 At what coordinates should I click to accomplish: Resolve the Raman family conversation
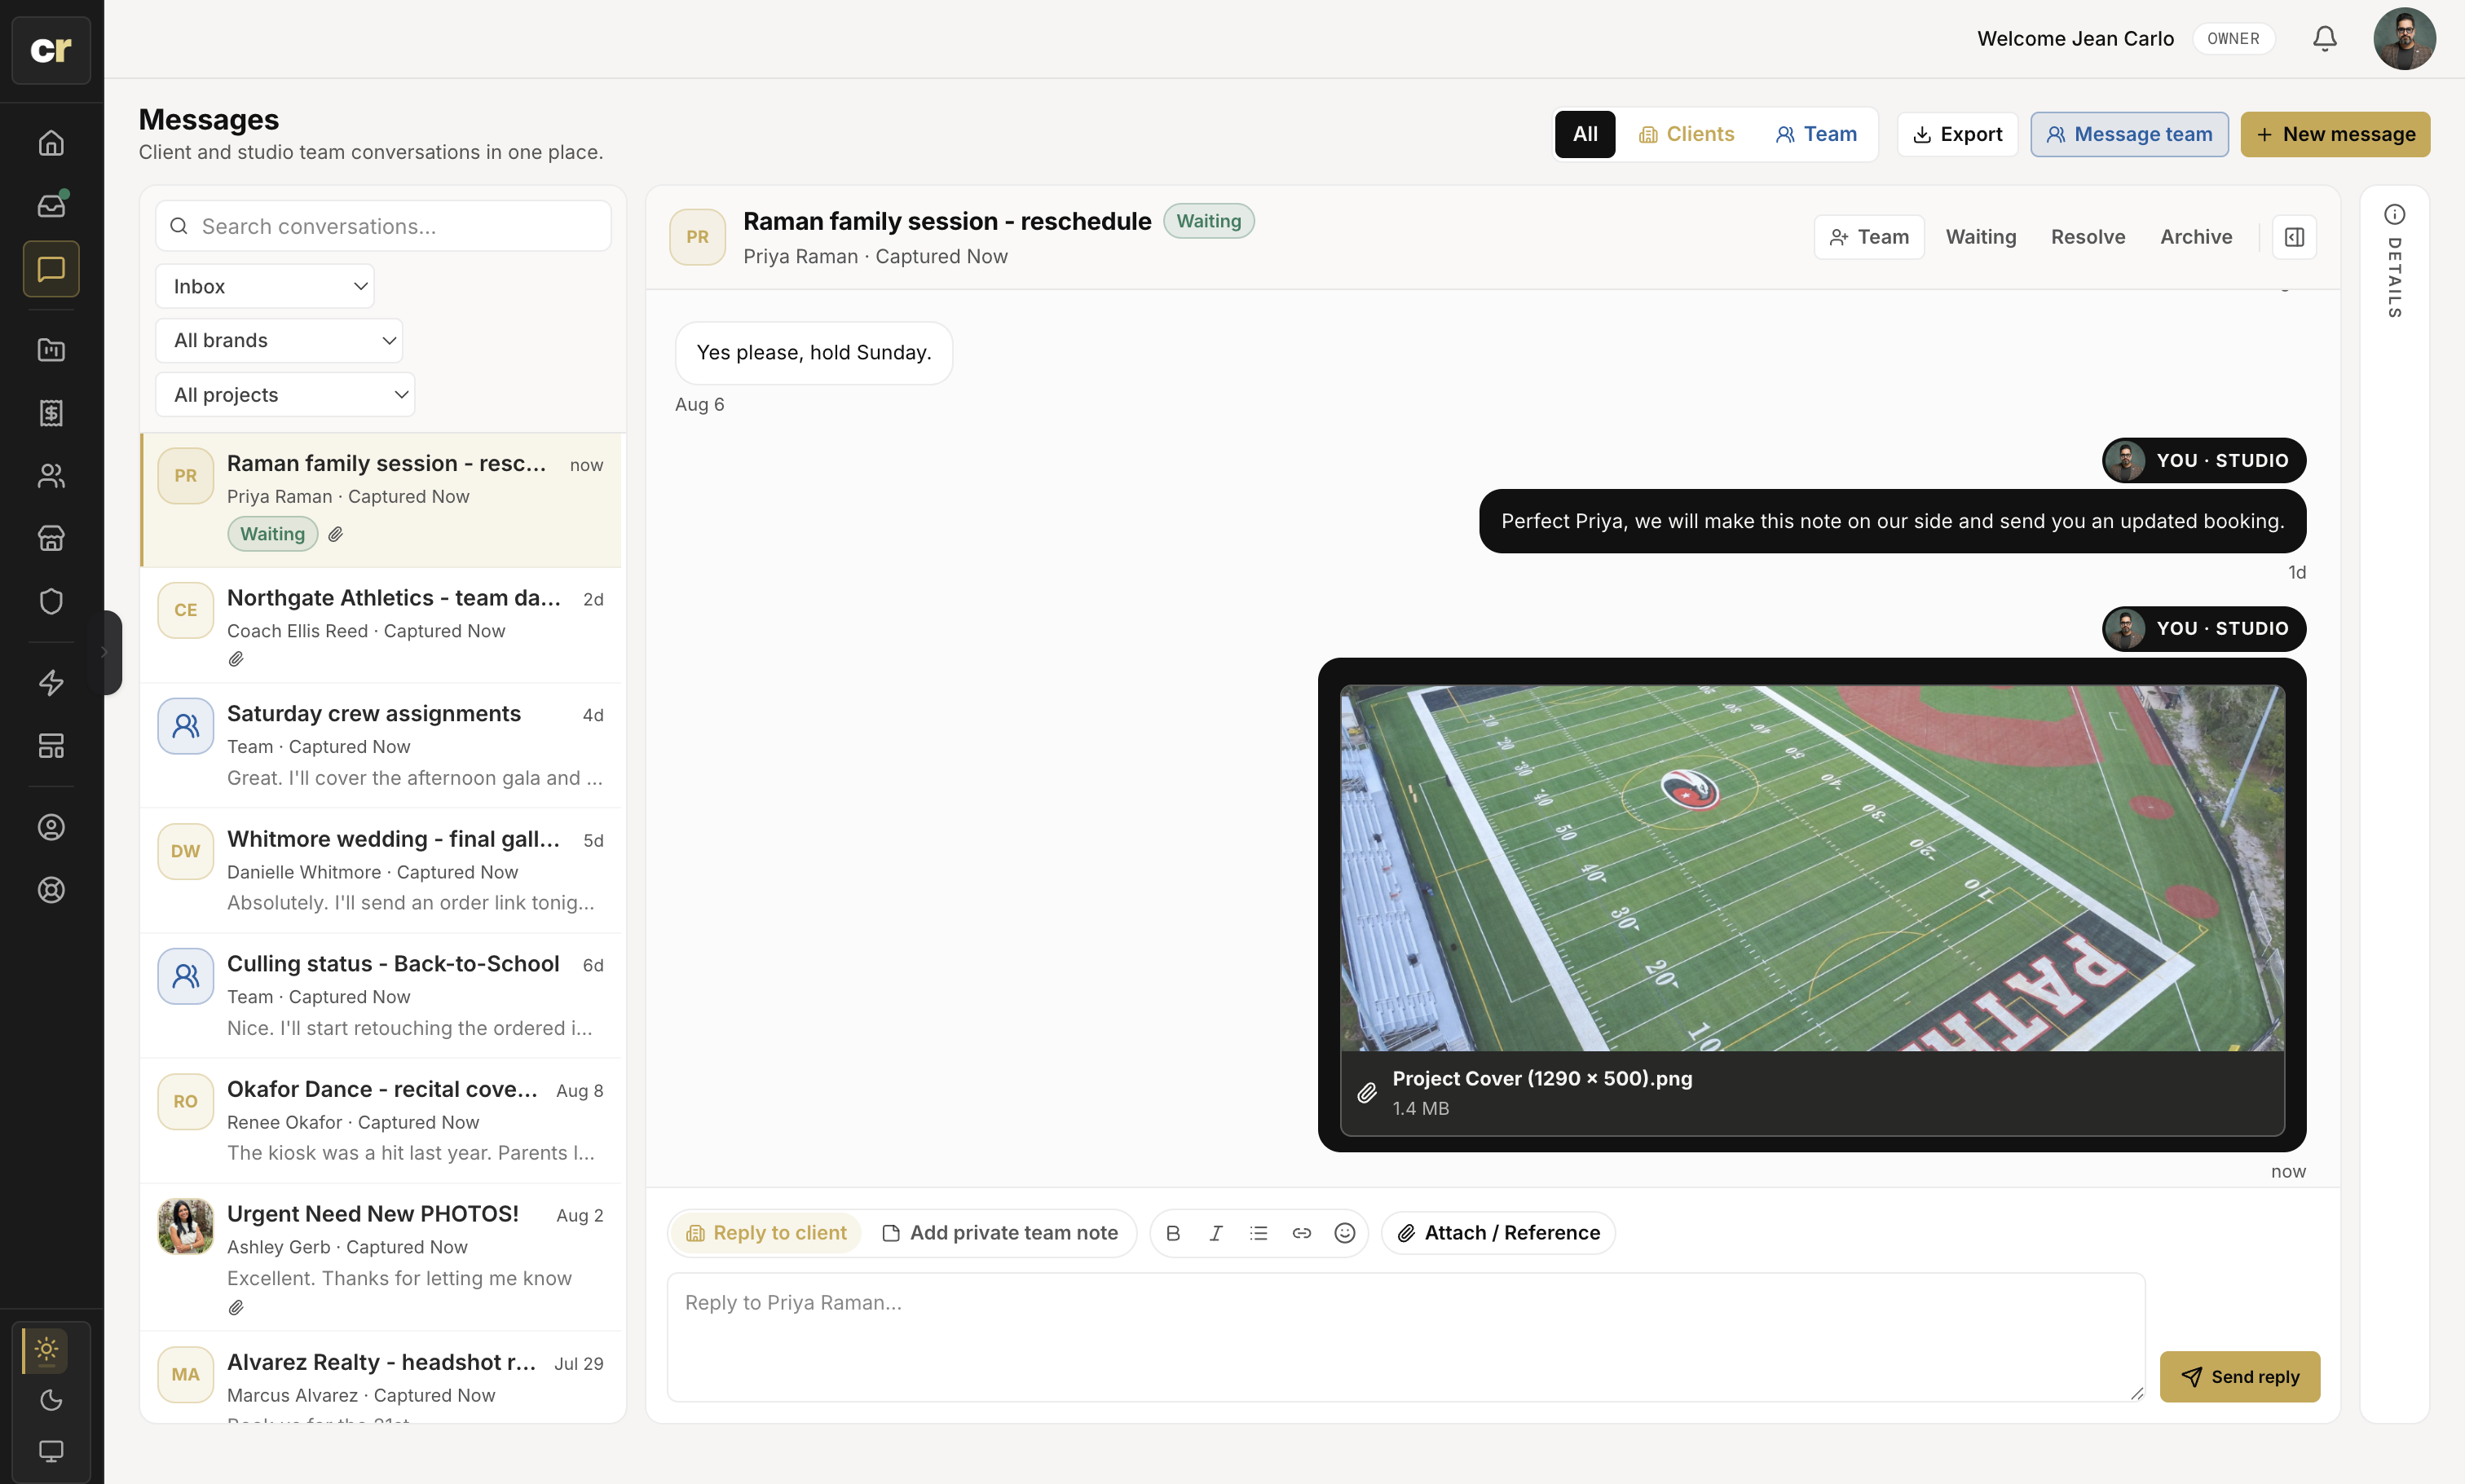pos(2088,237)
